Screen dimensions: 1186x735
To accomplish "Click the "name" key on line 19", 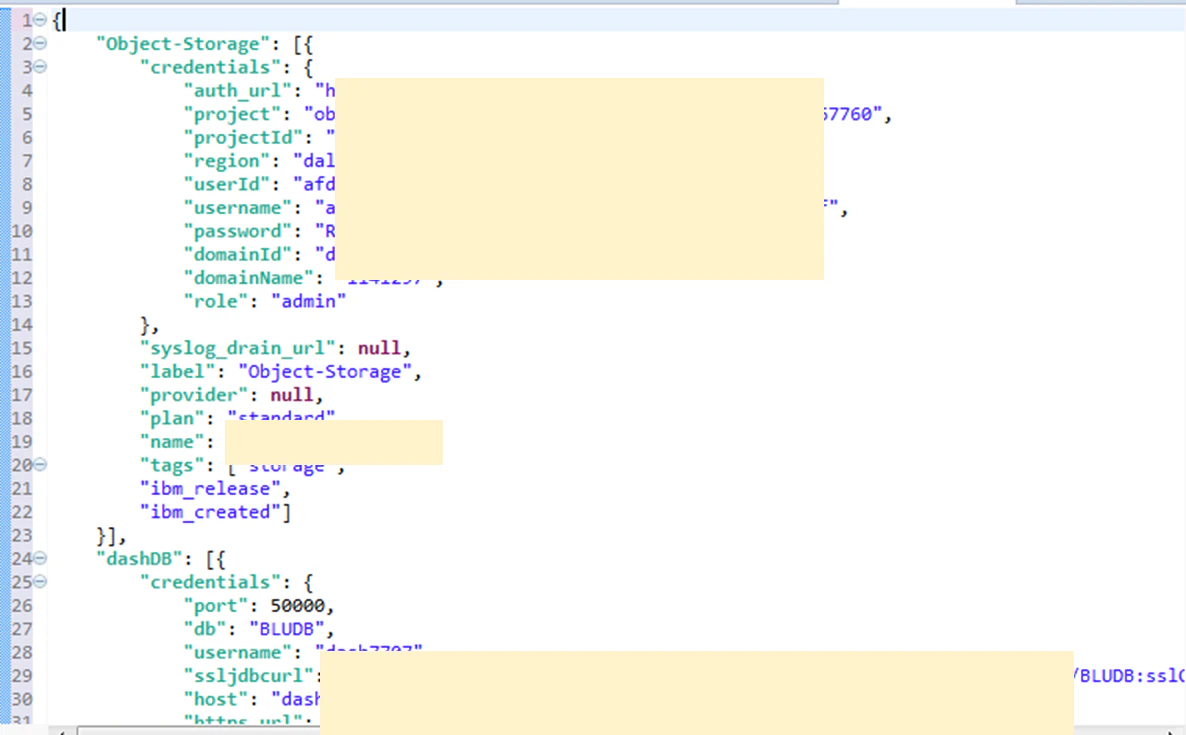I will pos(172,442).
